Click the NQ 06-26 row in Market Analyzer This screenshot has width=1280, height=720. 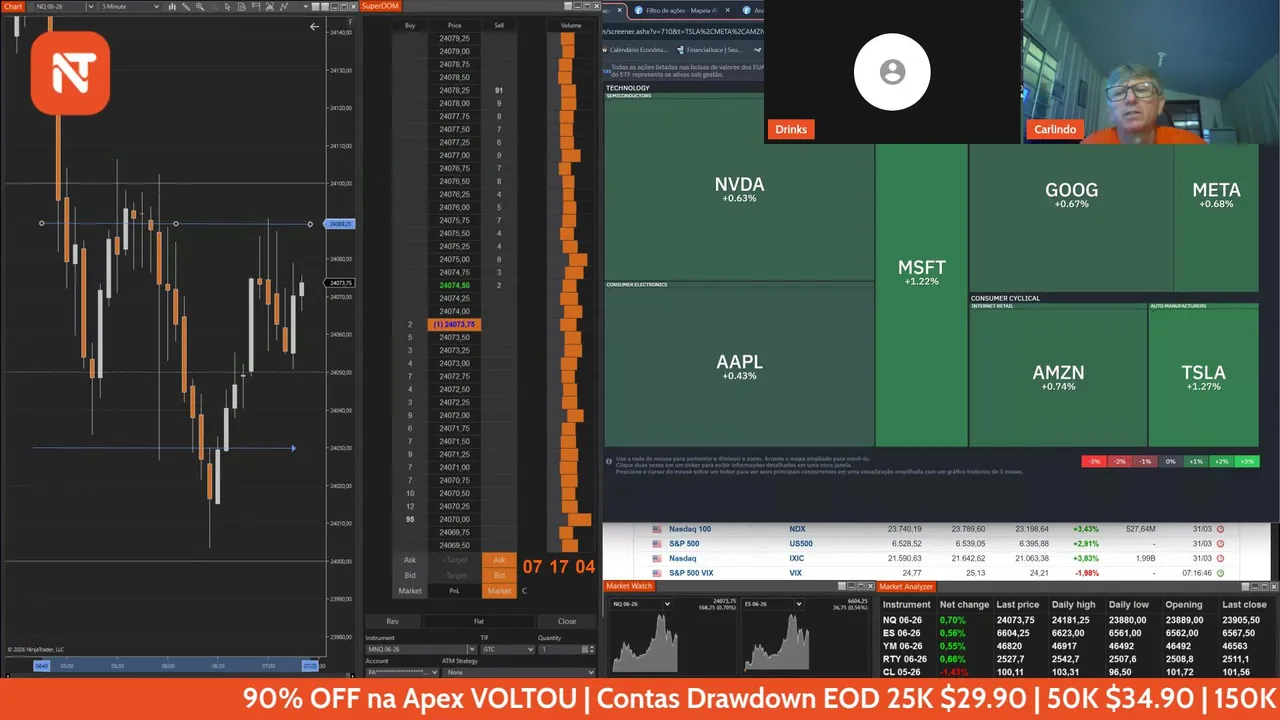coord(1078,620)
